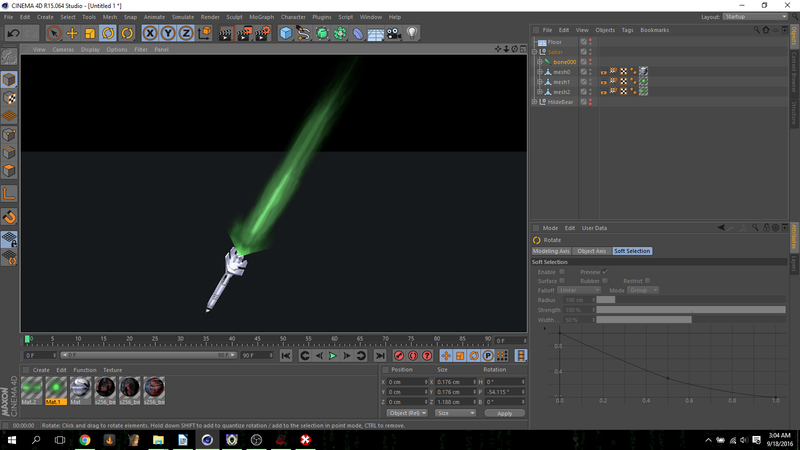The image size is (800, 450).
Task: Click the Undo arrow icon
Action: pyautogui.click(x=13, y=34)
